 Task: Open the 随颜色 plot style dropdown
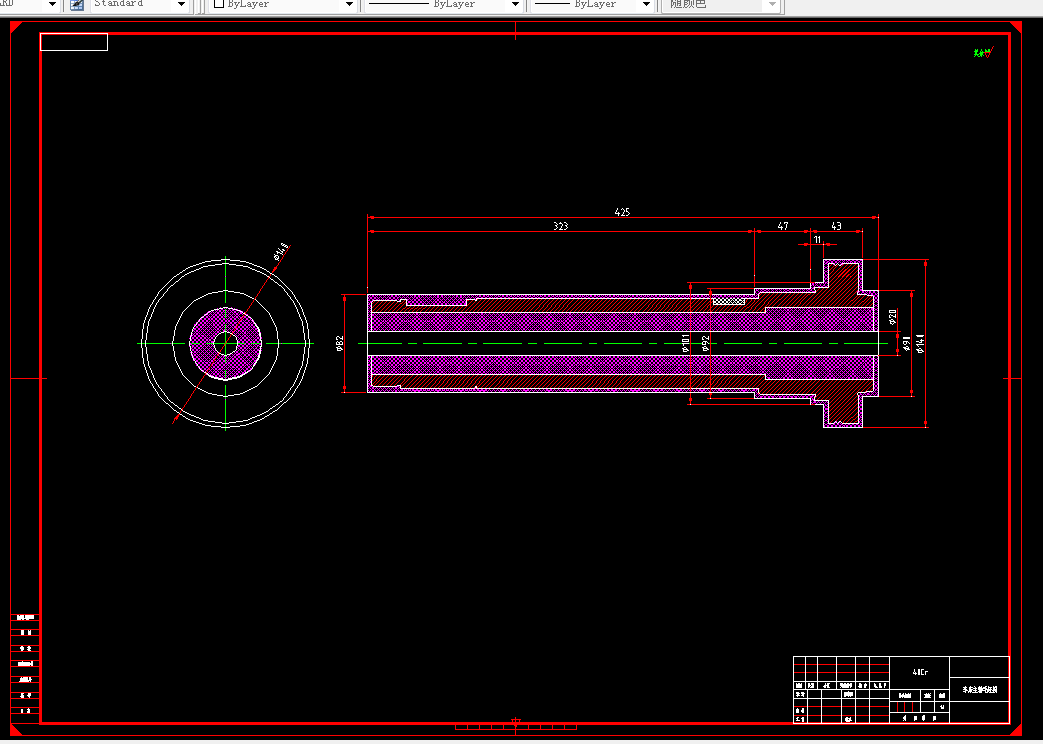[x=772, y=5]
